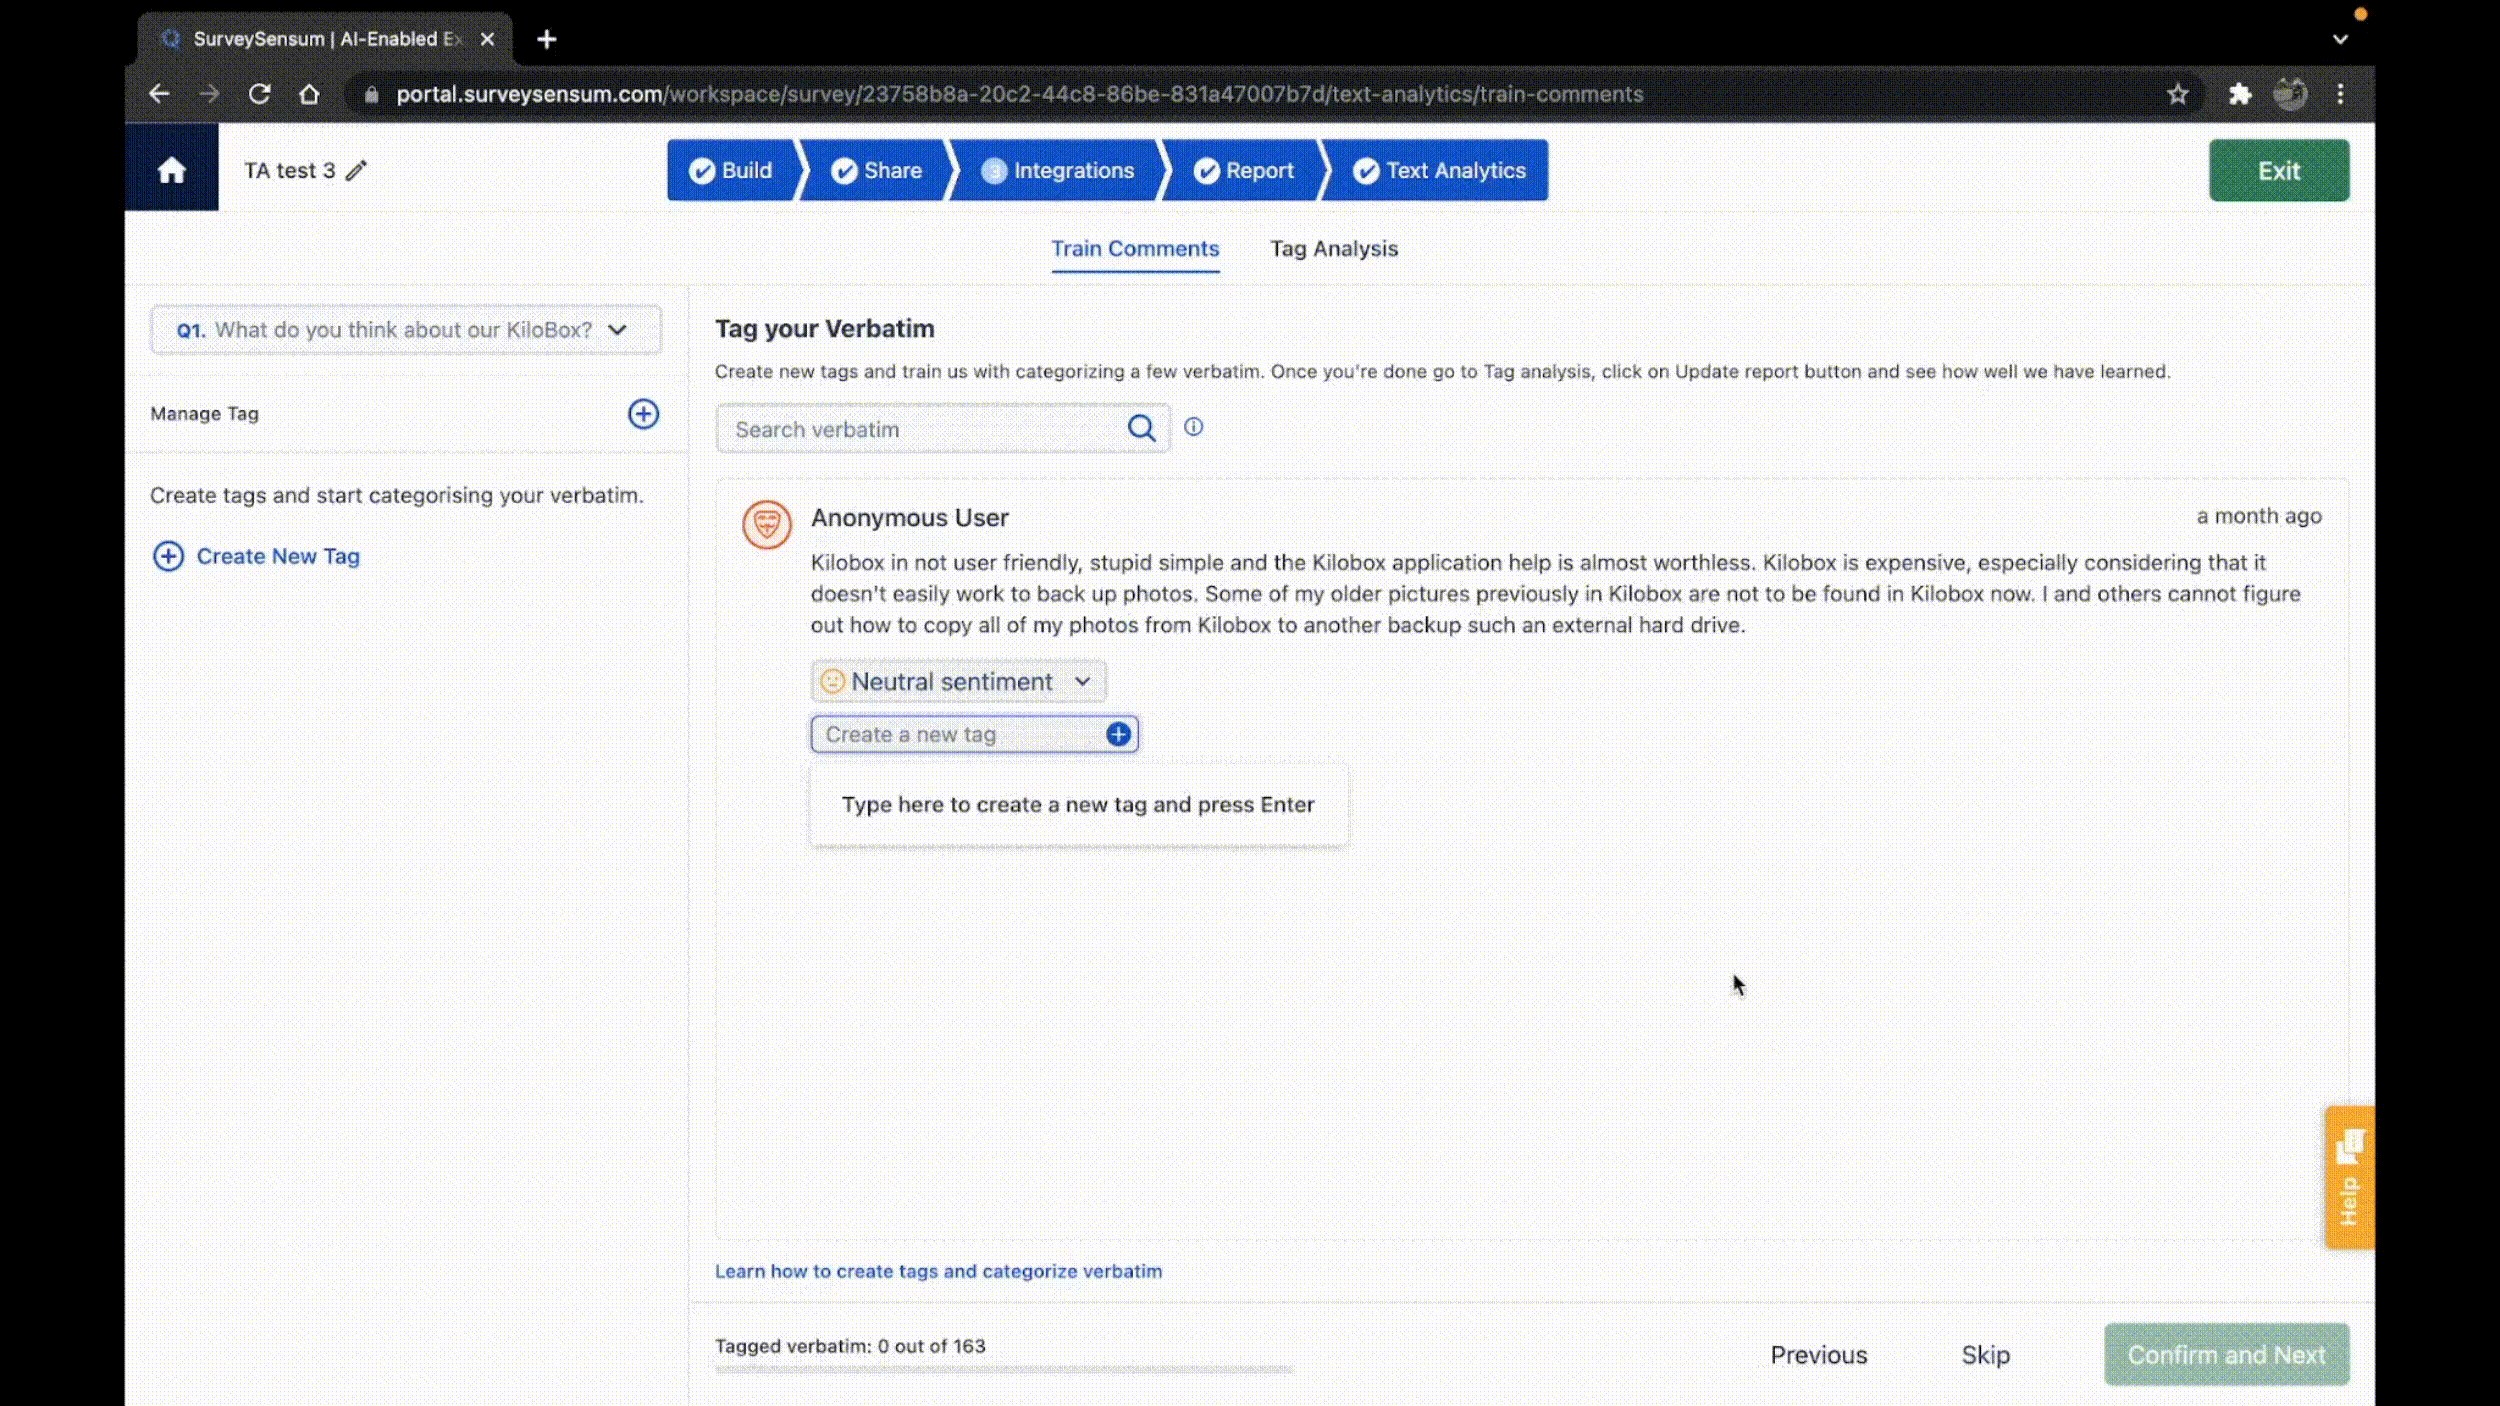Click the Skip button
Viewport: 2500px width, 1406px height.
click(x=1987, y=1354)
